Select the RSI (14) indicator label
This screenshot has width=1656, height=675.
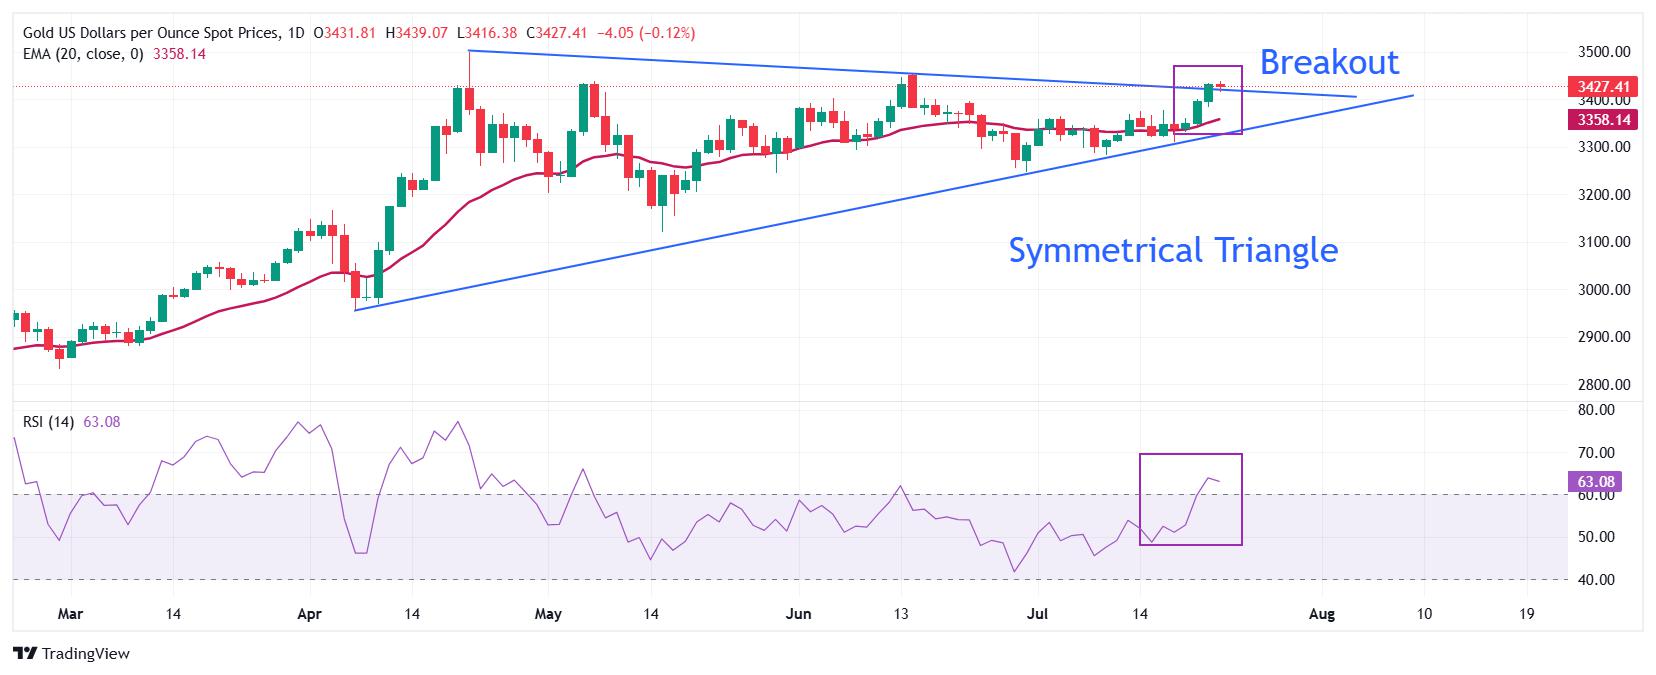tap(48, 422)
